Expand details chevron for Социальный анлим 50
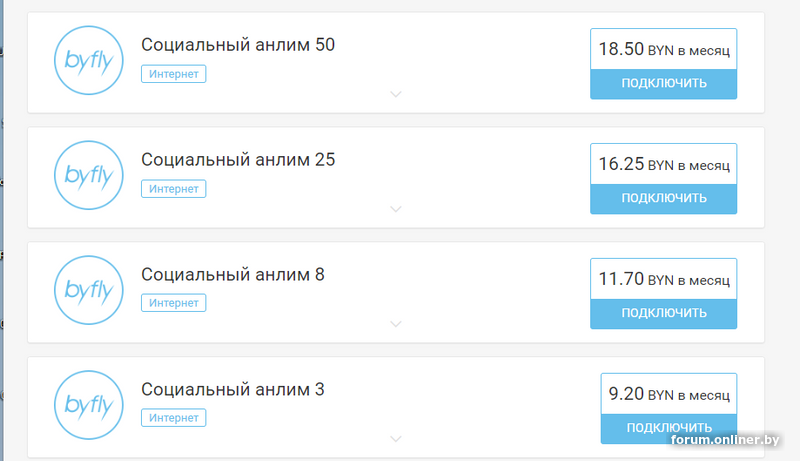The image size is (800, 461). point(396,94)
